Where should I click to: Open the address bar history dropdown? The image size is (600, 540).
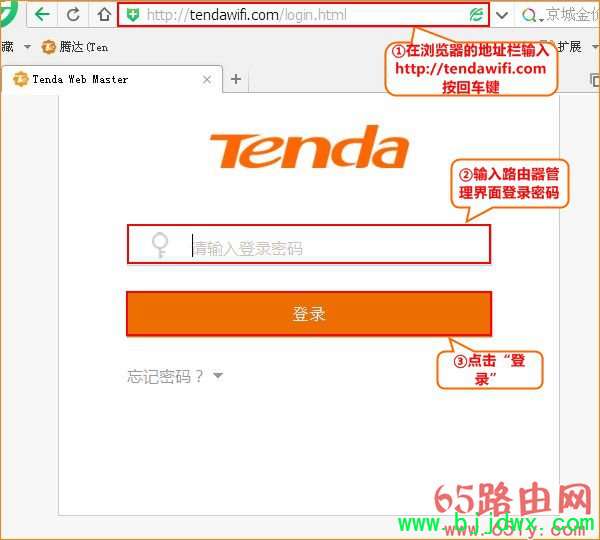click(x=502, y=15)
